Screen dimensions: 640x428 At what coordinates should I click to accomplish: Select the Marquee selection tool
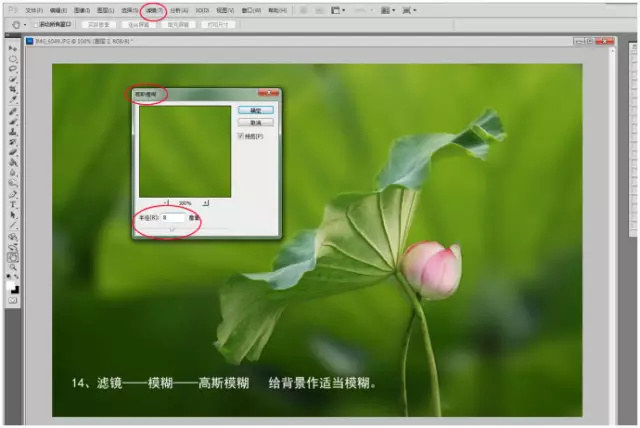13,58
